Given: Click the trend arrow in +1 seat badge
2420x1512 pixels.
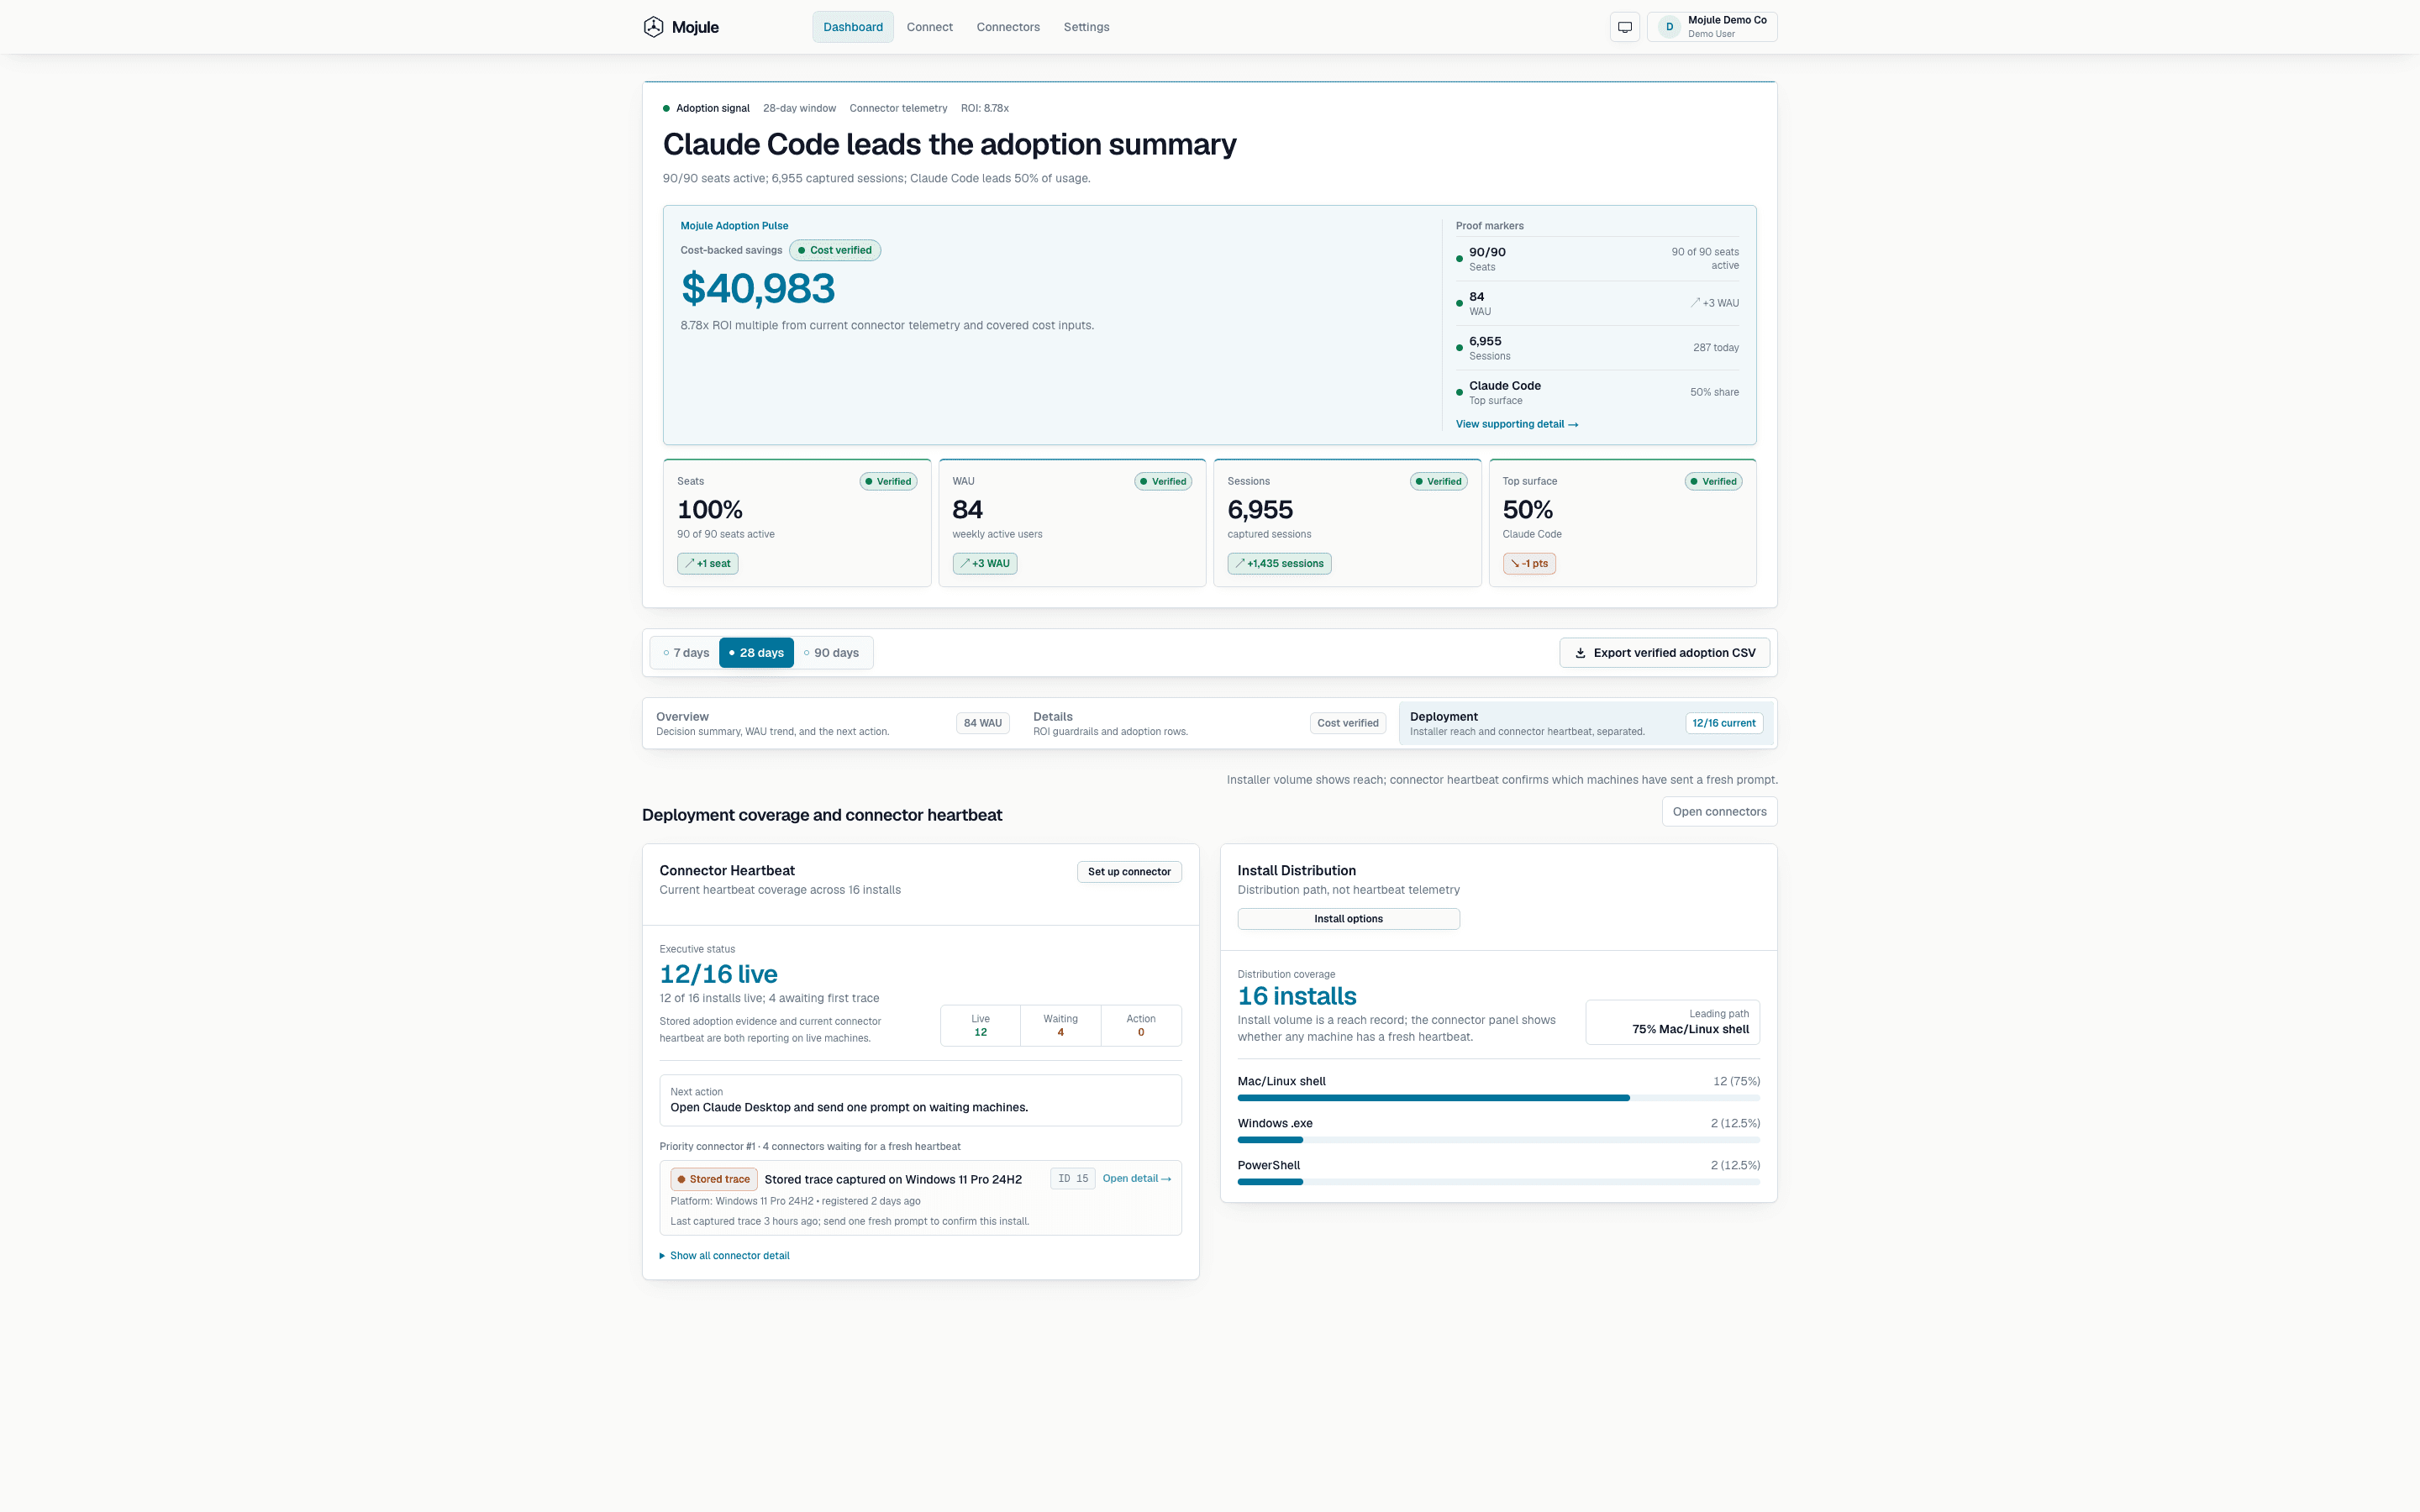Looking at the screenshot, I should pos(689,563).
